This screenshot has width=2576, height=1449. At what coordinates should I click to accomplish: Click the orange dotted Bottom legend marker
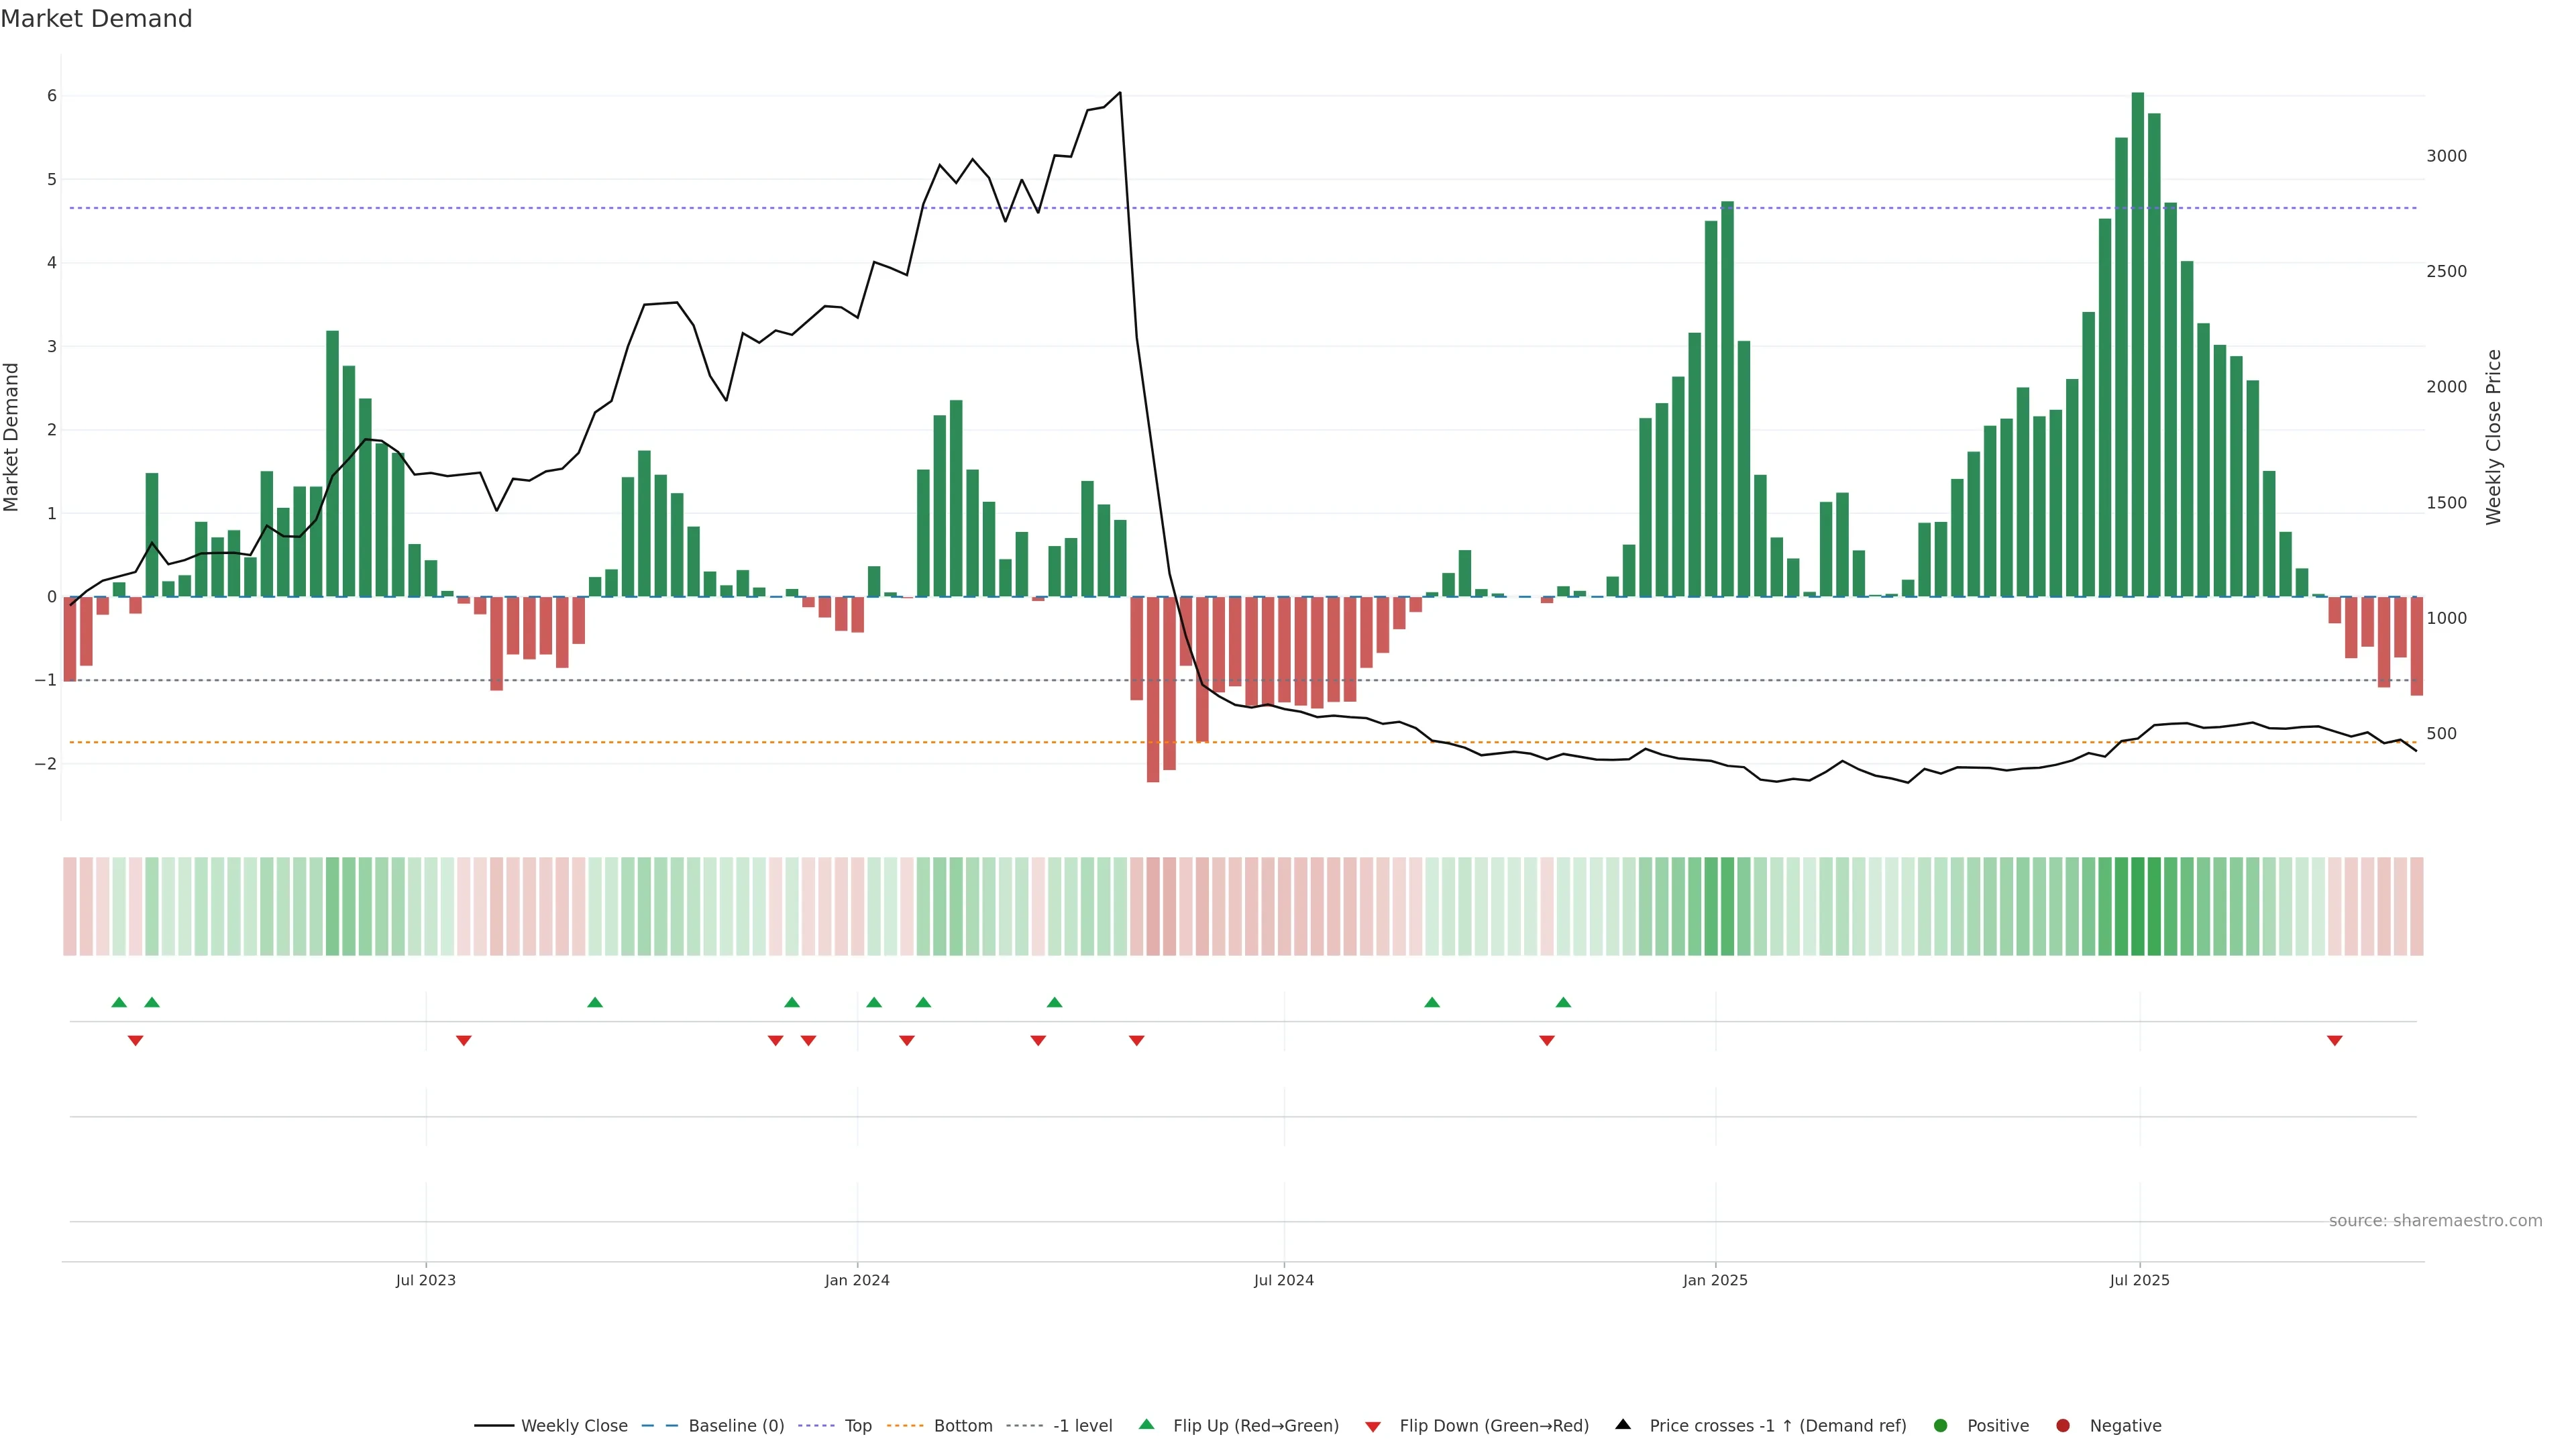(x=905, y=1425)
